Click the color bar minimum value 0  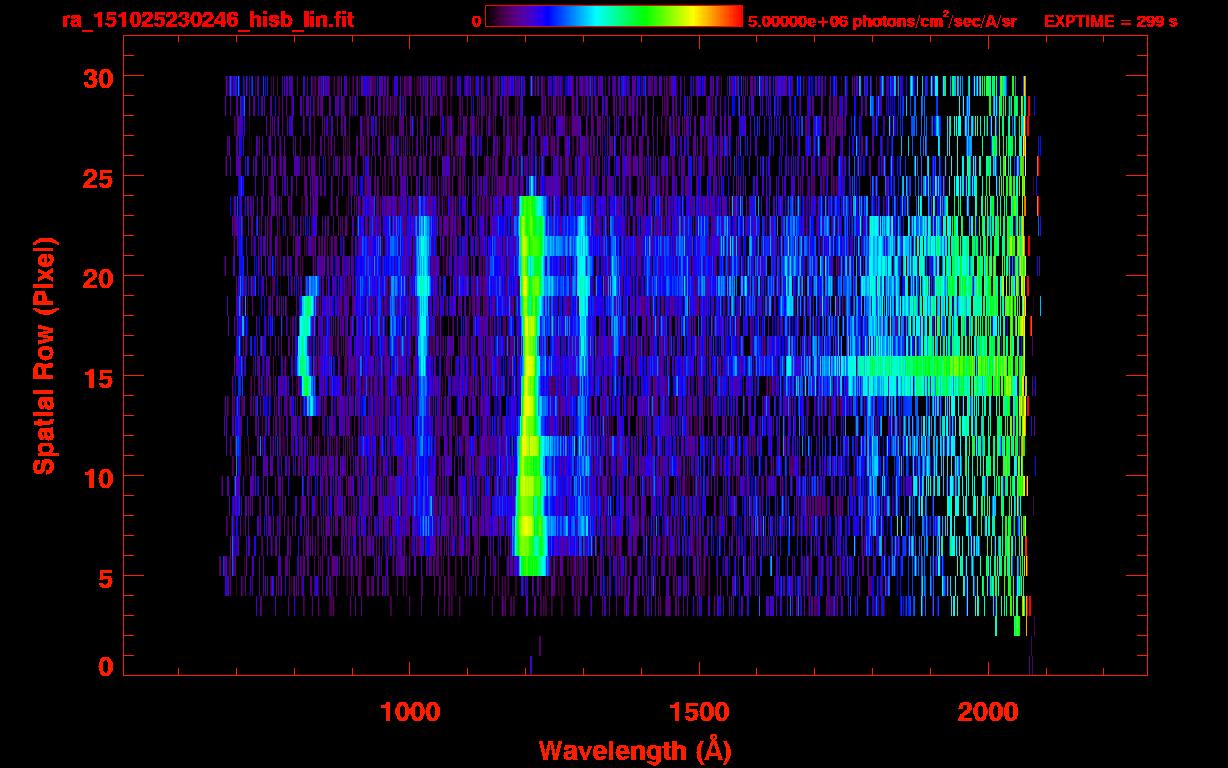coord(476,21)
